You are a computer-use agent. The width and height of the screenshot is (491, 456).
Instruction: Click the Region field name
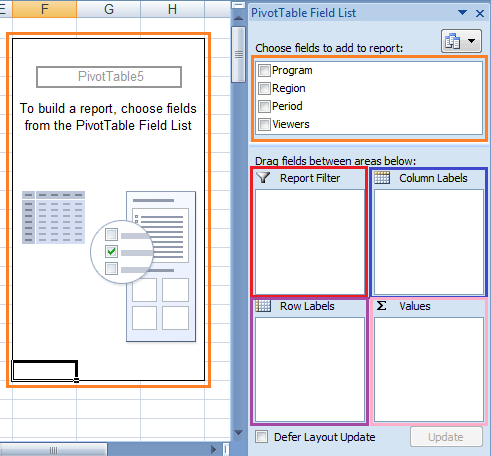[289, 88]
